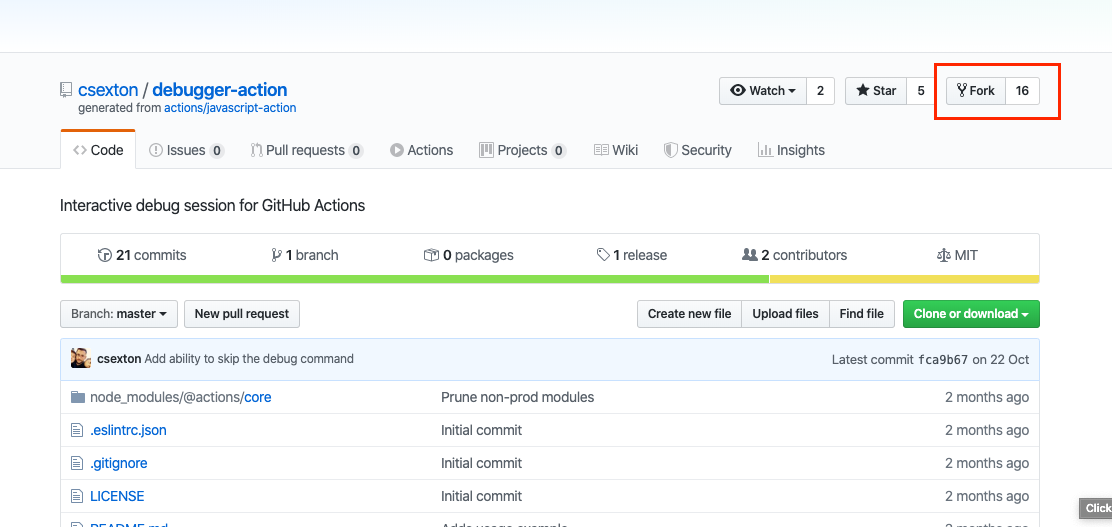Open latest commit hash fca9b67

[942, 360]
